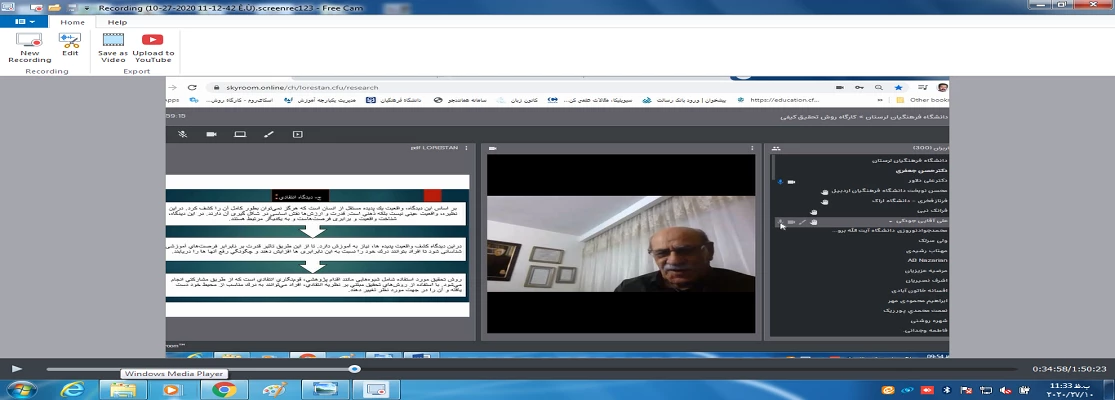Click the browser reload button
This screenshot has height=400, width=1115.
[x=191, y=87]
